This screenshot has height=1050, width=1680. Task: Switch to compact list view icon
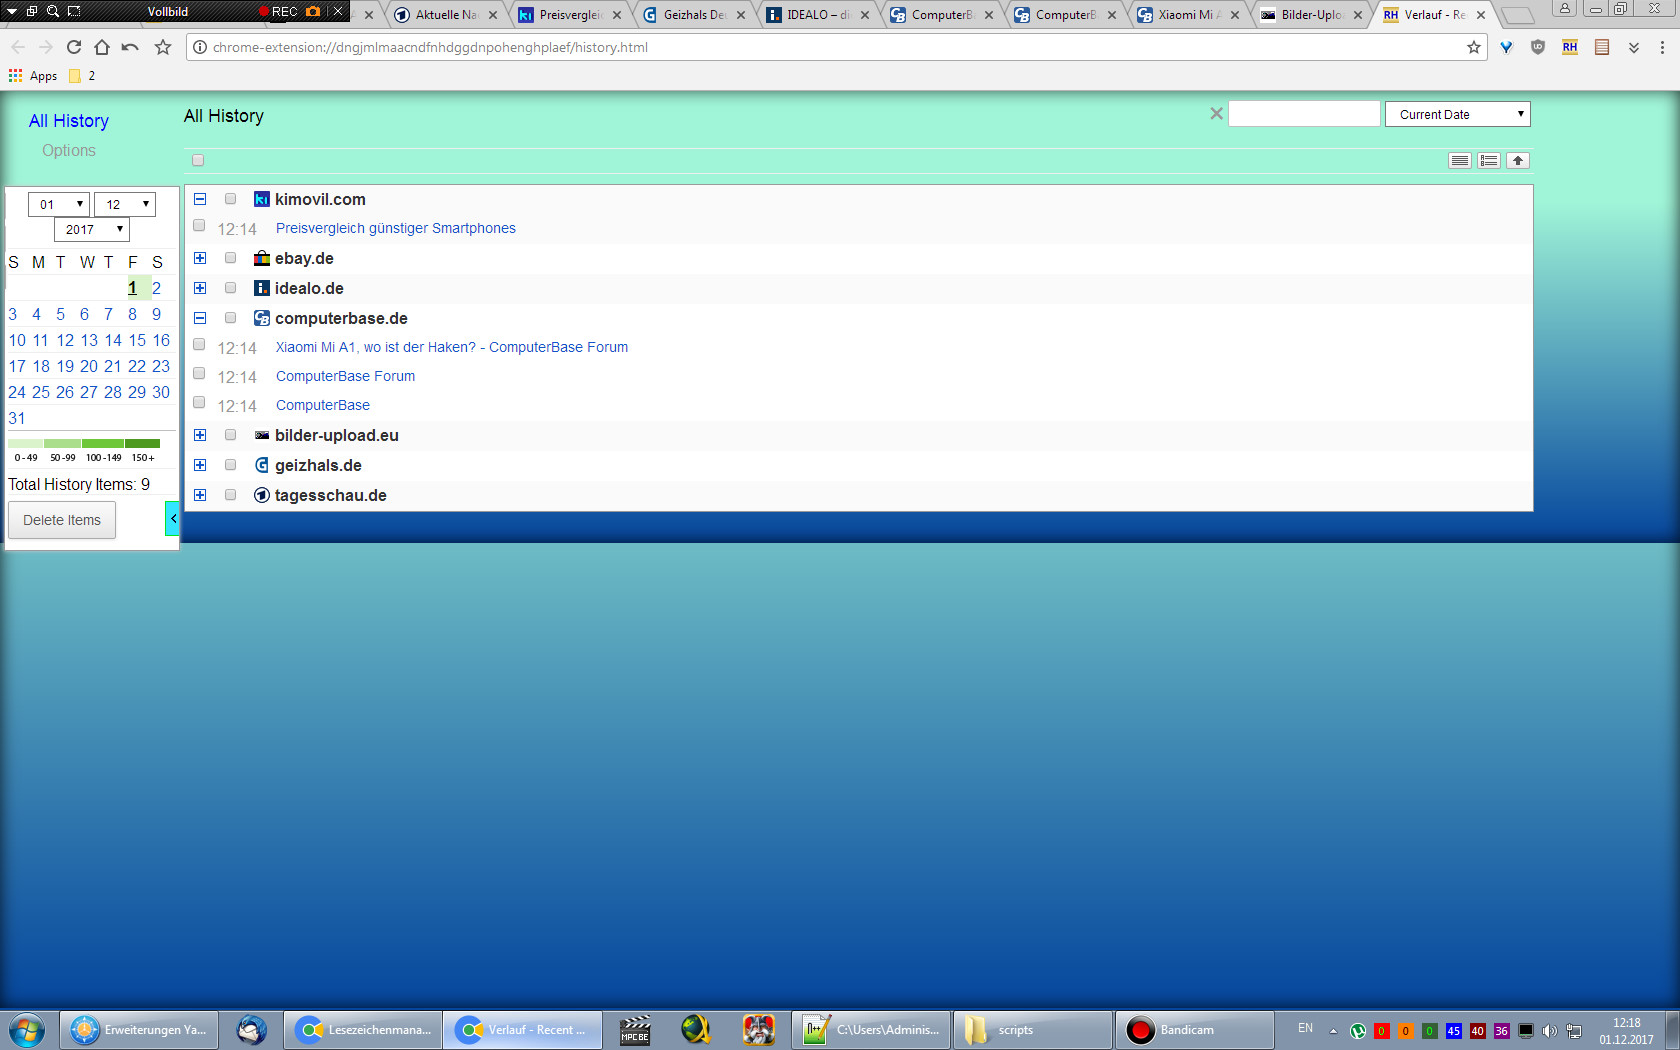coord(1460,160)
